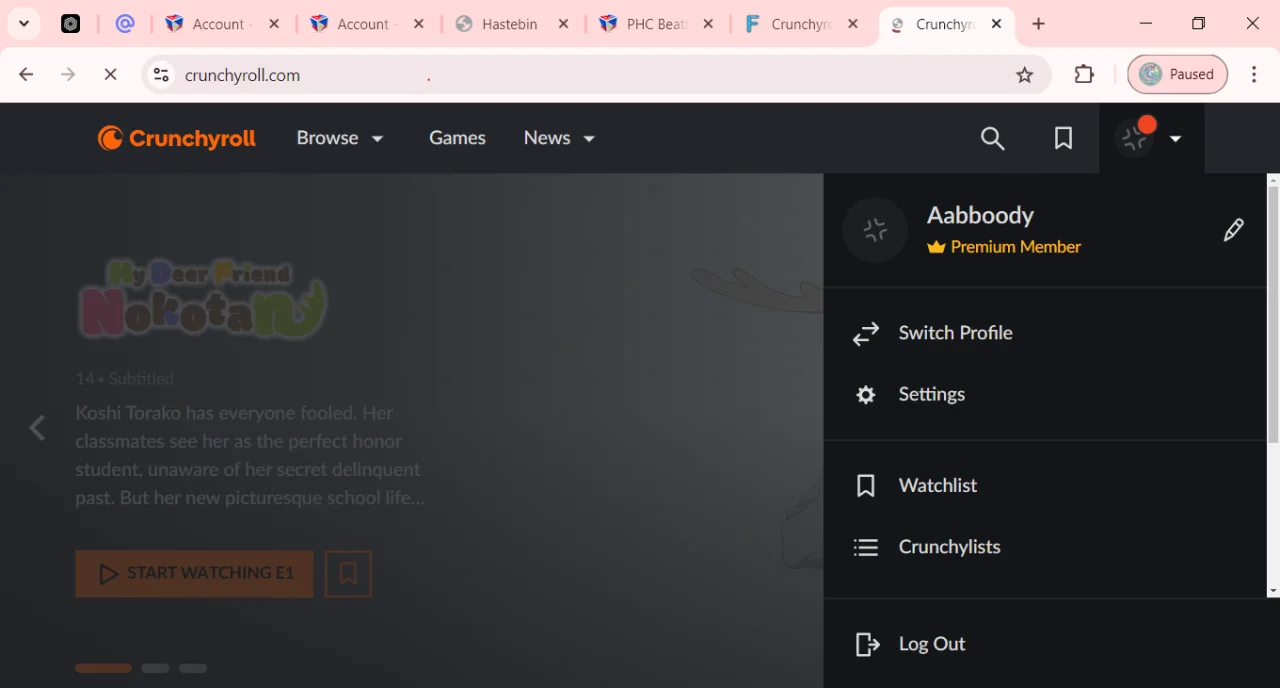Click the Aabboody username

click(x=980, y=215)
